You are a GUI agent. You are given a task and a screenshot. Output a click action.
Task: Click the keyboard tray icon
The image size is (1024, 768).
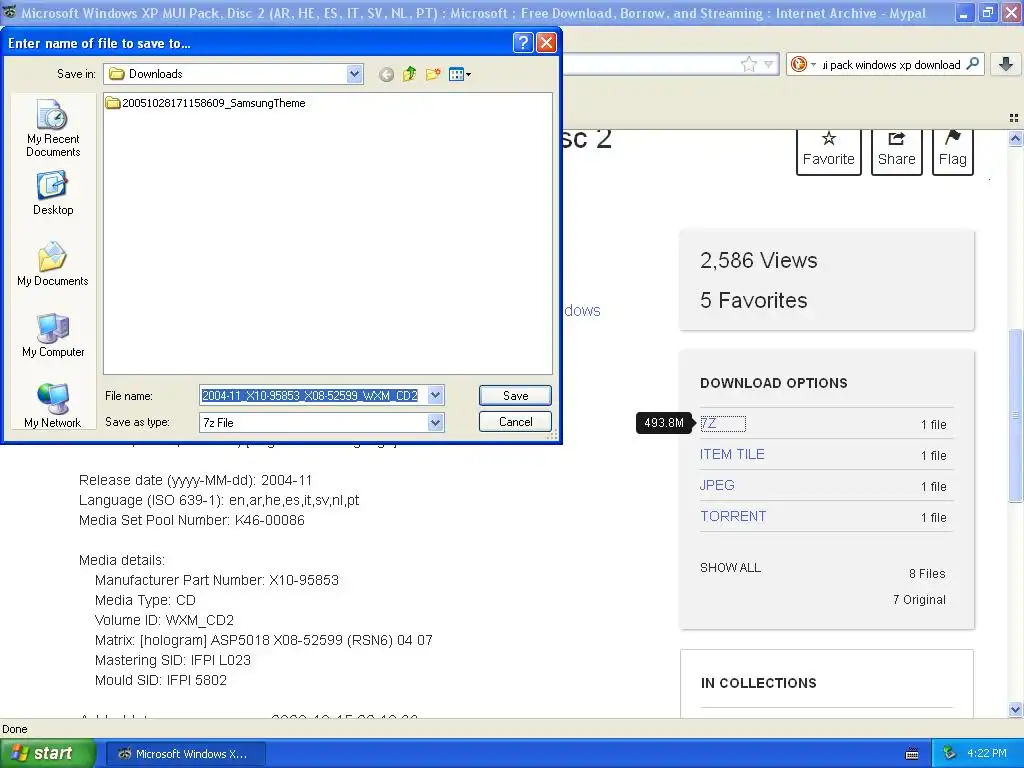pos(912,754)
